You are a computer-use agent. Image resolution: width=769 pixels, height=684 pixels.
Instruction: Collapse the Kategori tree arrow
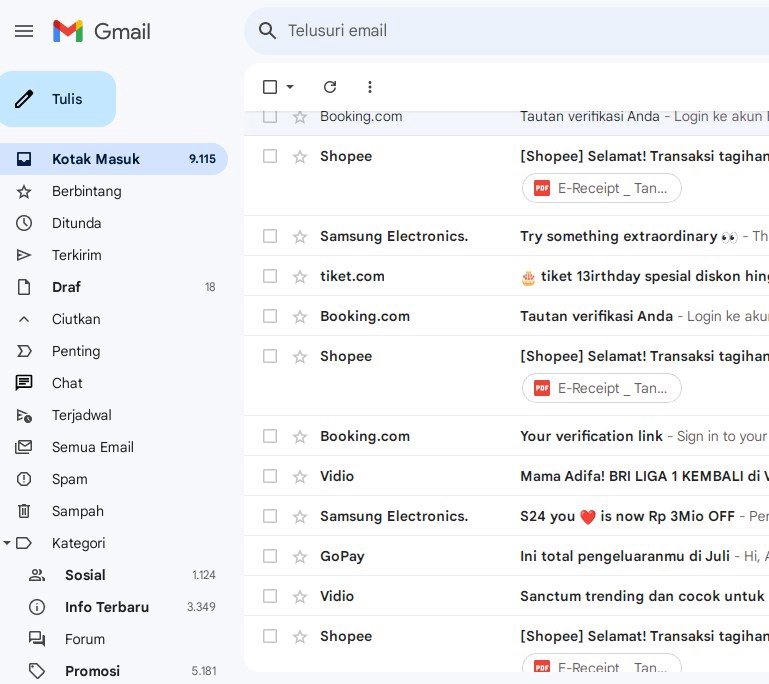point(6,543)
